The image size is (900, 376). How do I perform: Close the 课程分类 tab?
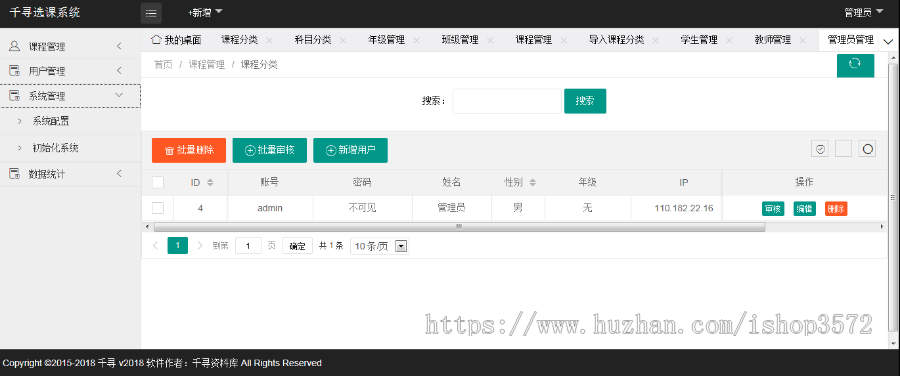click(269, 40)
